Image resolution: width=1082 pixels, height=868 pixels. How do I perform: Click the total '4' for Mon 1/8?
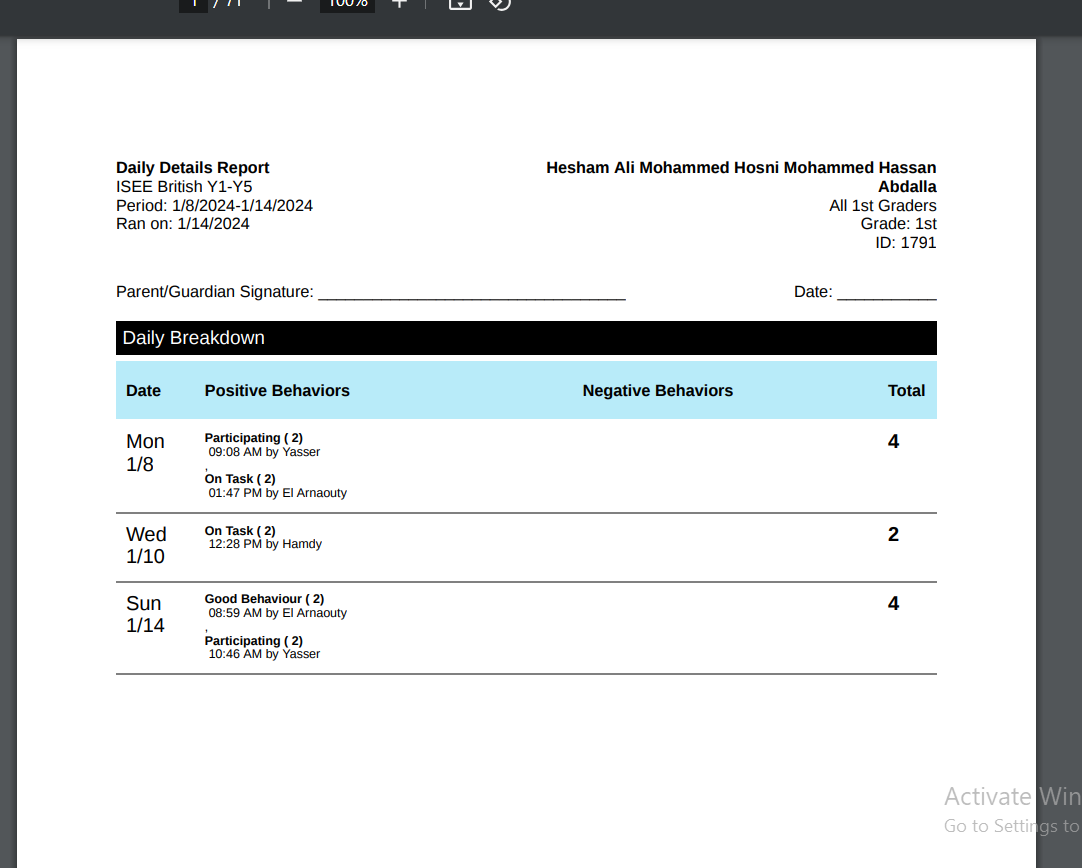893,442
